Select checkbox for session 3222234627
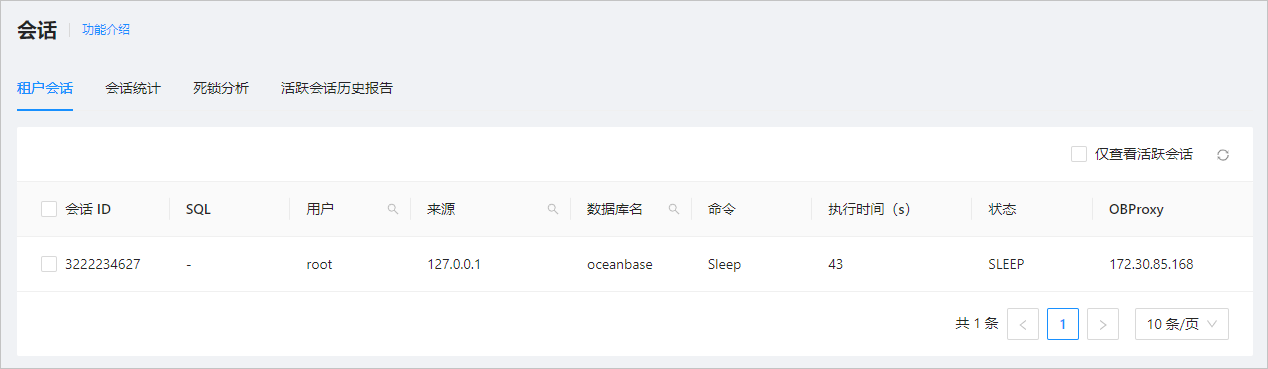The height and width of the screenshot is (369, 1268). 49,264
